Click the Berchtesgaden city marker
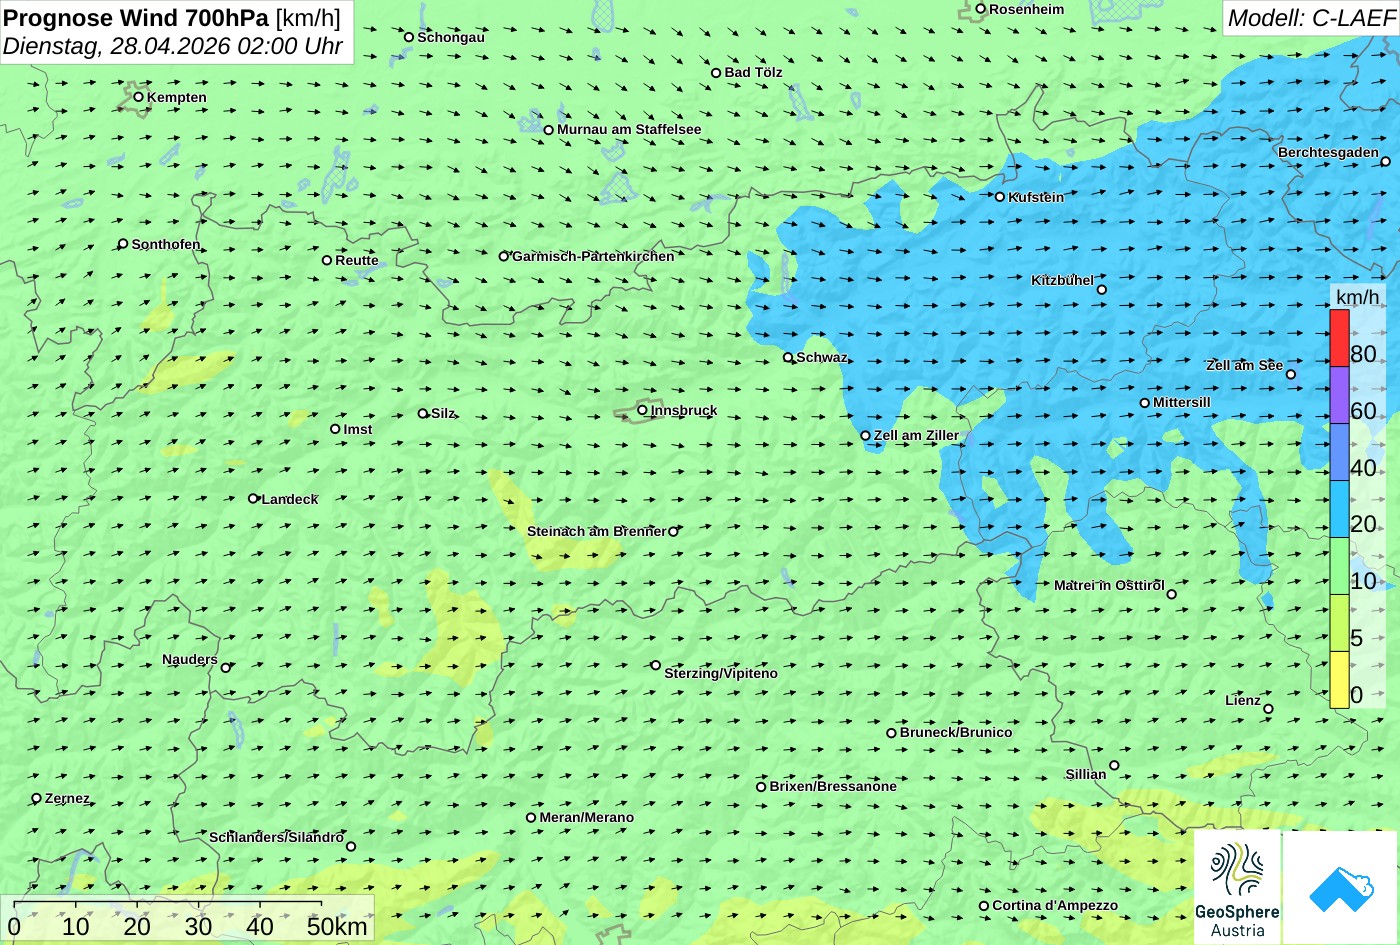Viewport: 1400px width, 945px height. coord(1386,162)
